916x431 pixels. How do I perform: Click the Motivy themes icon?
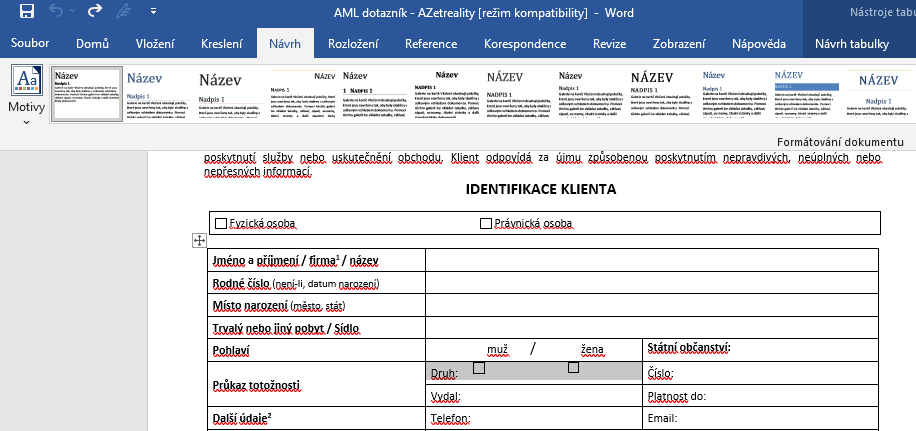point(26,82)
